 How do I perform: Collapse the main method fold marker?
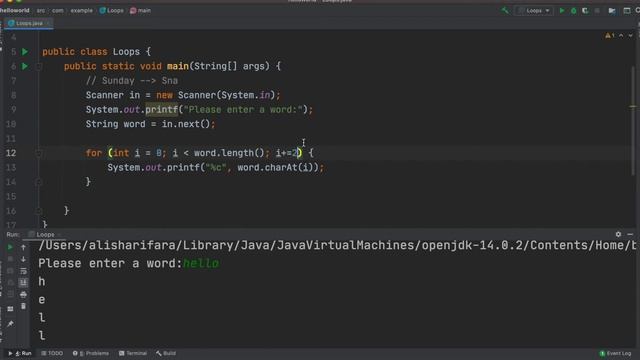tap(39, 66)
